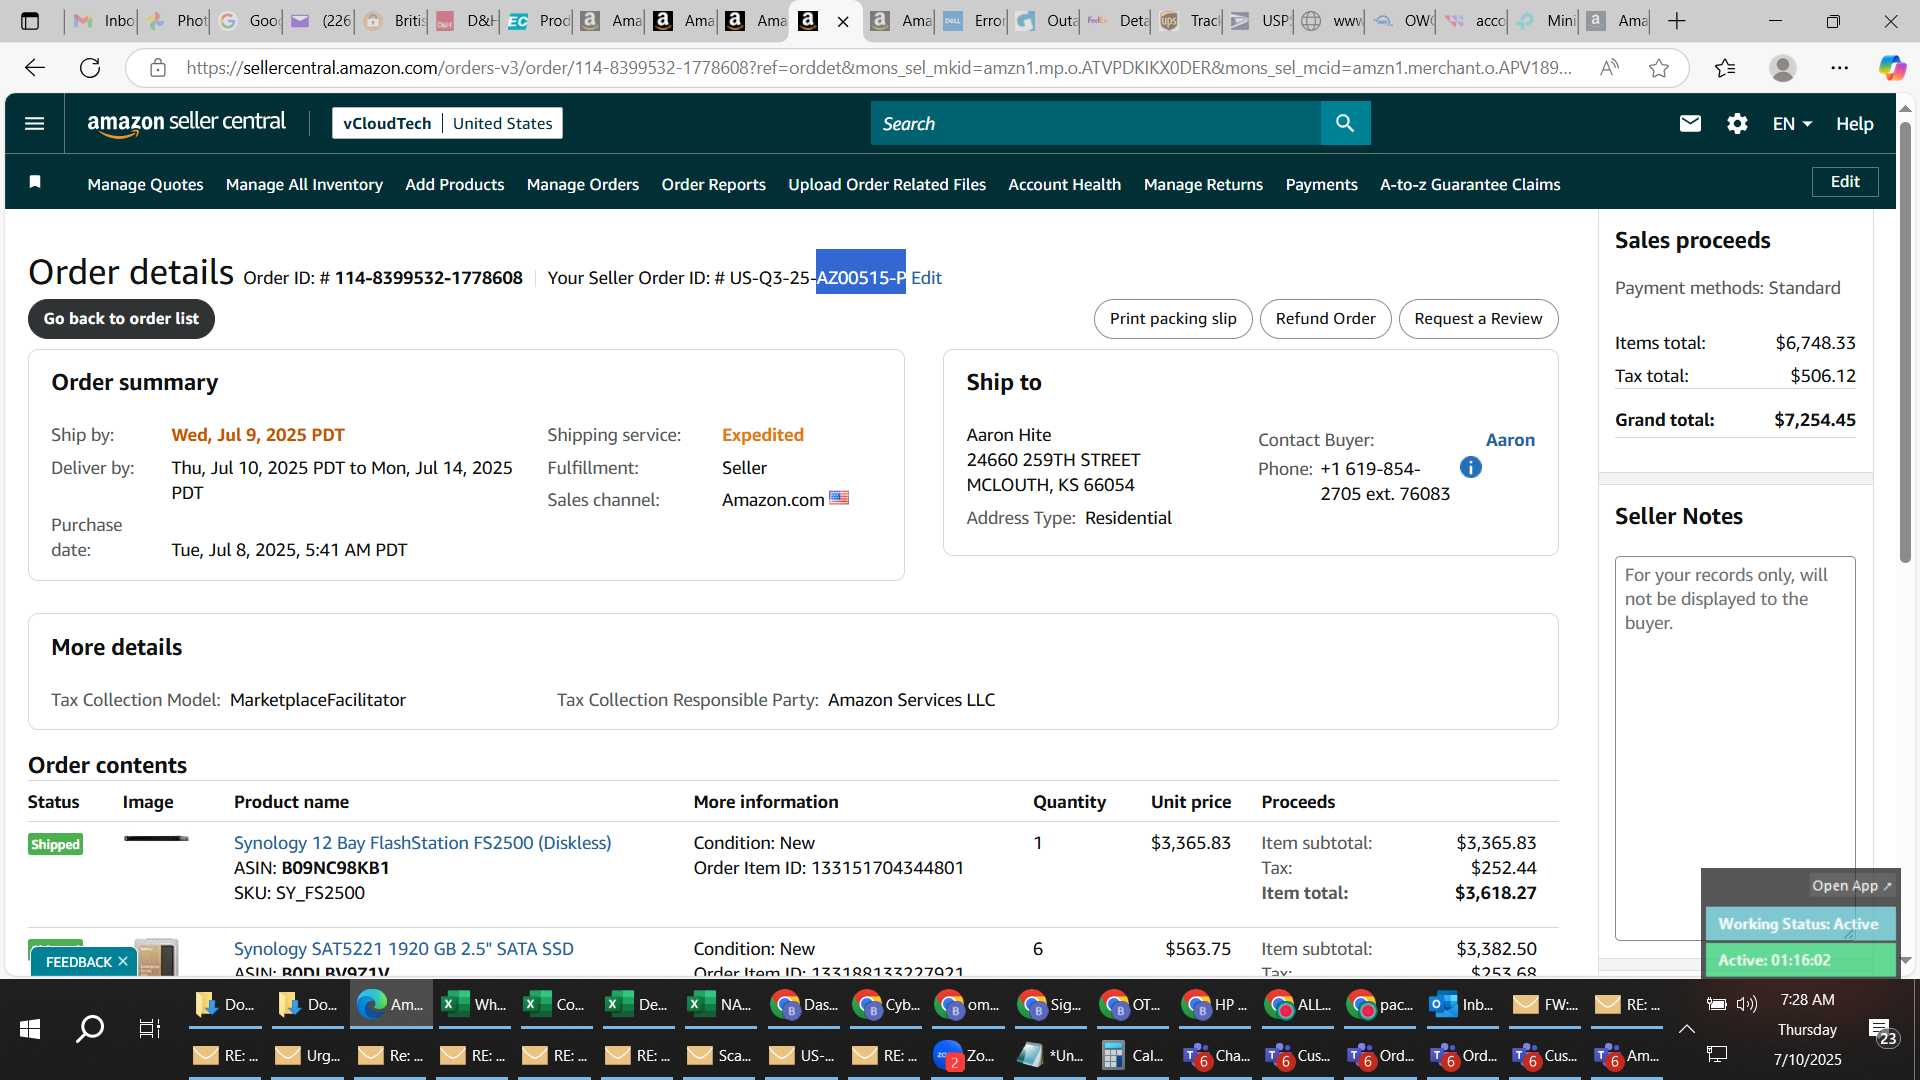This screenshot has height=1080, width=1920.
Task: Click the FS2500 product thumbnail image
Action: 156,839
